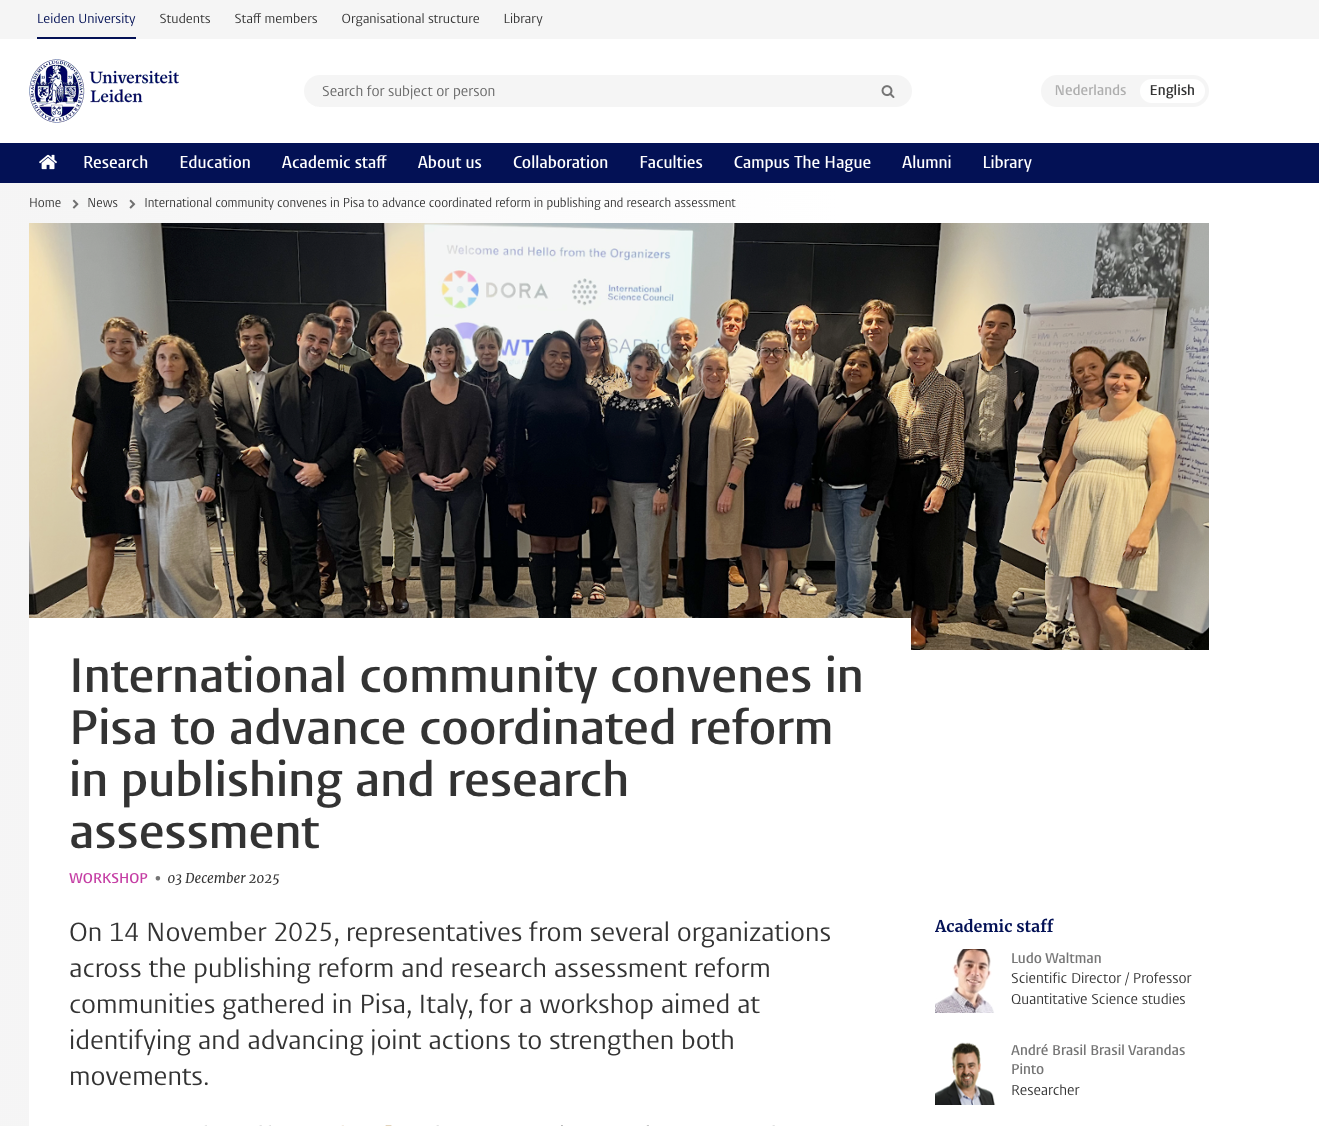Click the Home breadcrumb link
The height and width of the screenshot is (1126, 1319).
[45, 203]
